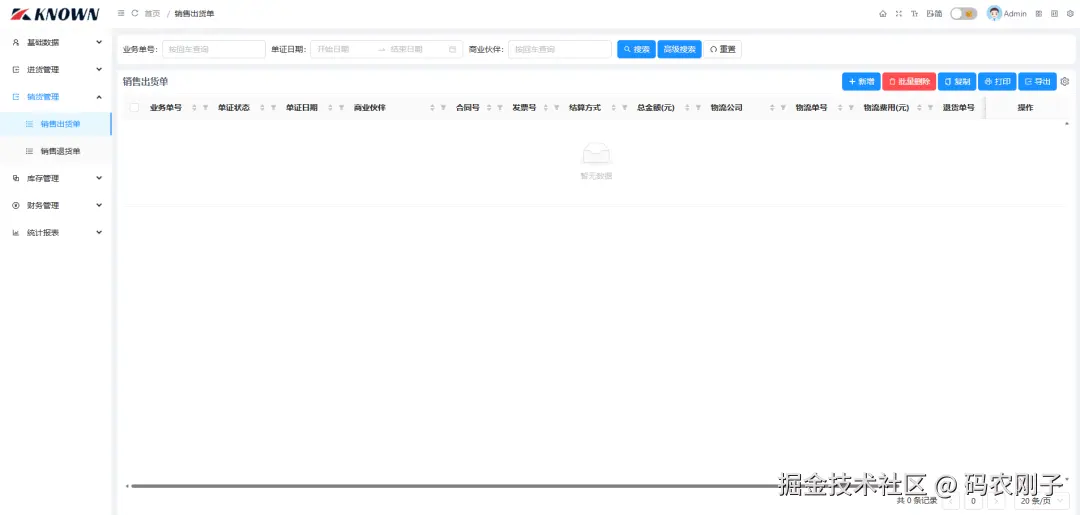Filter the 单证日期 column

tap(342, 108)
